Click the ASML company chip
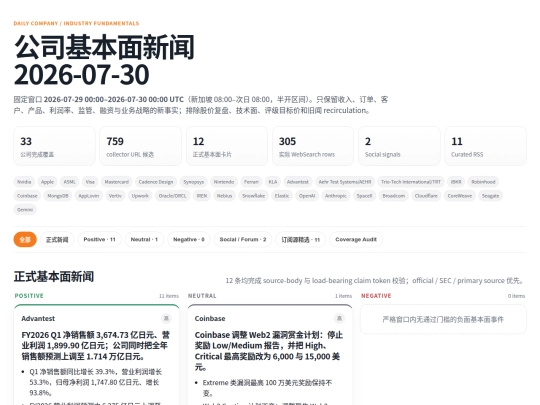 pyautogui.click(x=70, y=182)
